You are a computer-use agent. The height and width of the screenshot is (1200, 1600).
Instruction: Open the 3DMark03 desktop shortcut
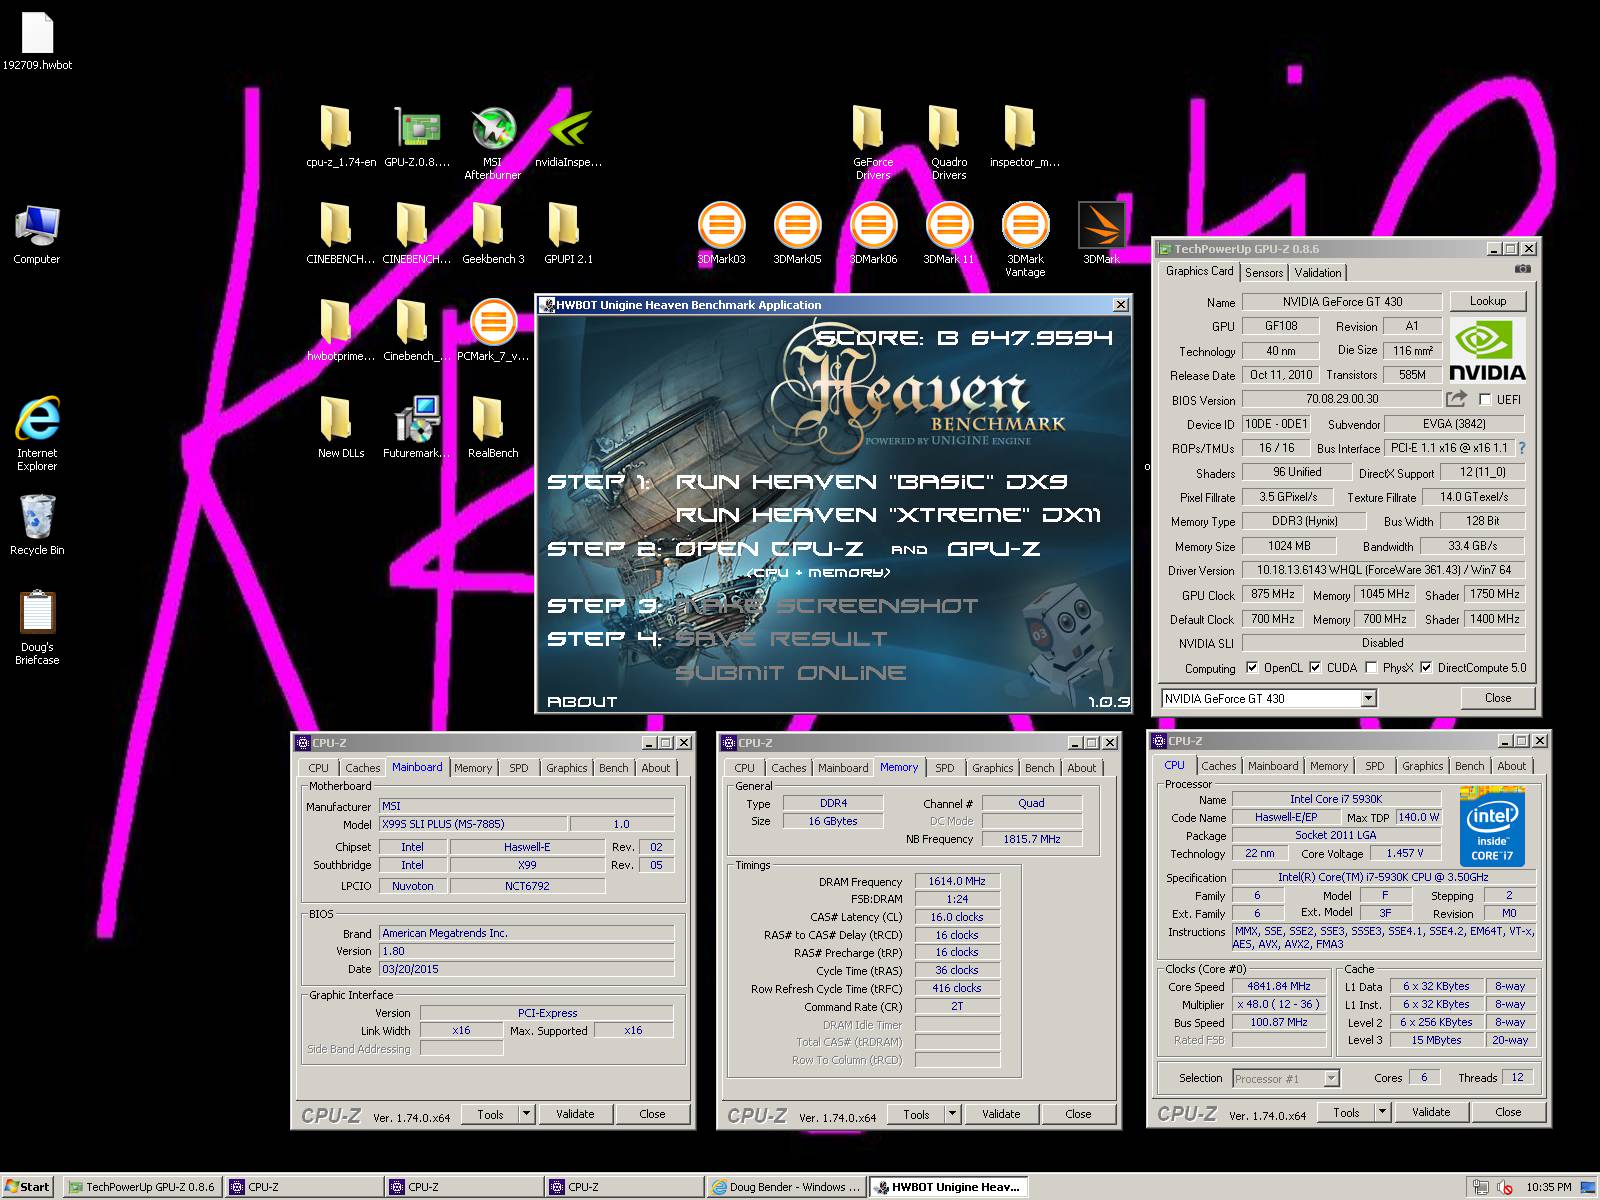point(721,232)
